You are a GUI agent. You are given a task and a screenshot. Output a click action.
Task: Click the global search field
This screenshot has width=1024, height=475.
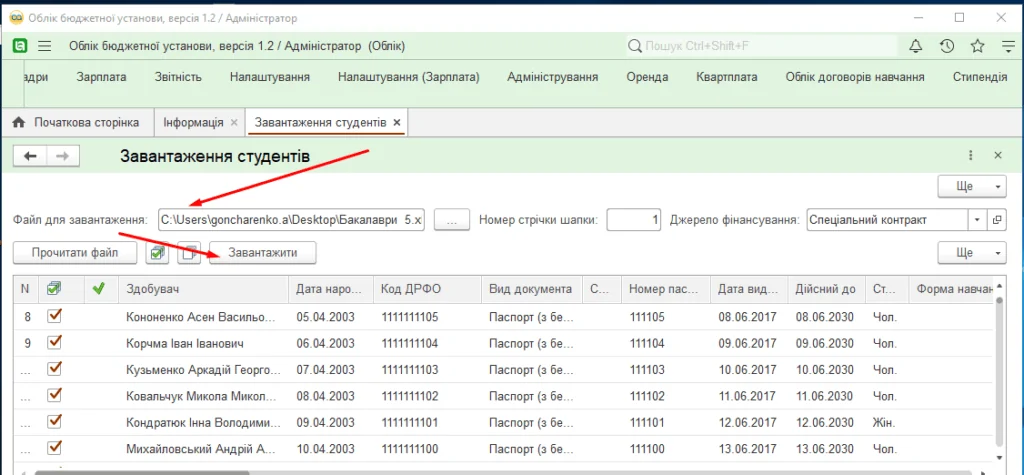point(760,46)
